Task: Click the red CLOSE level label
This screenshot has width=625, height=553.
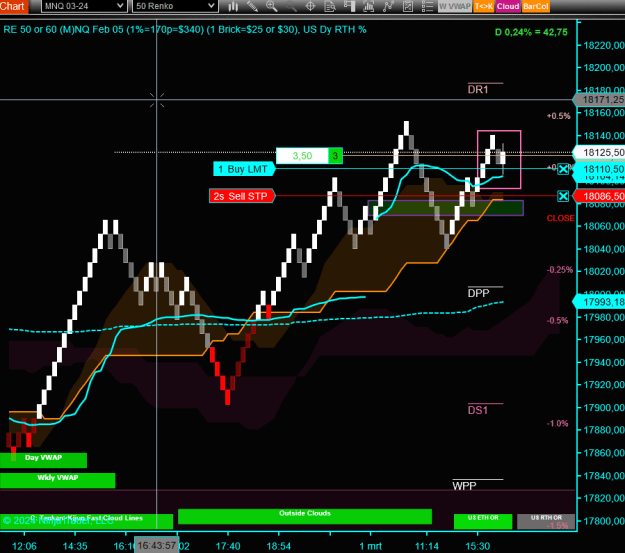Action: (x=560, y=218)
